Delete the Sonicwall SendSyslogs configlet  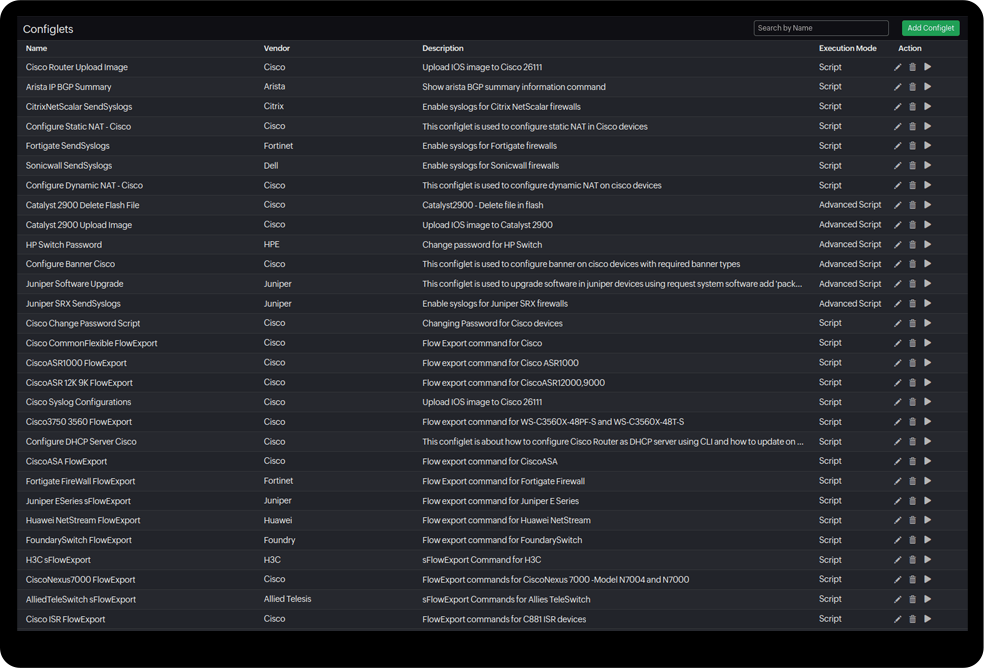click(912, 166)
